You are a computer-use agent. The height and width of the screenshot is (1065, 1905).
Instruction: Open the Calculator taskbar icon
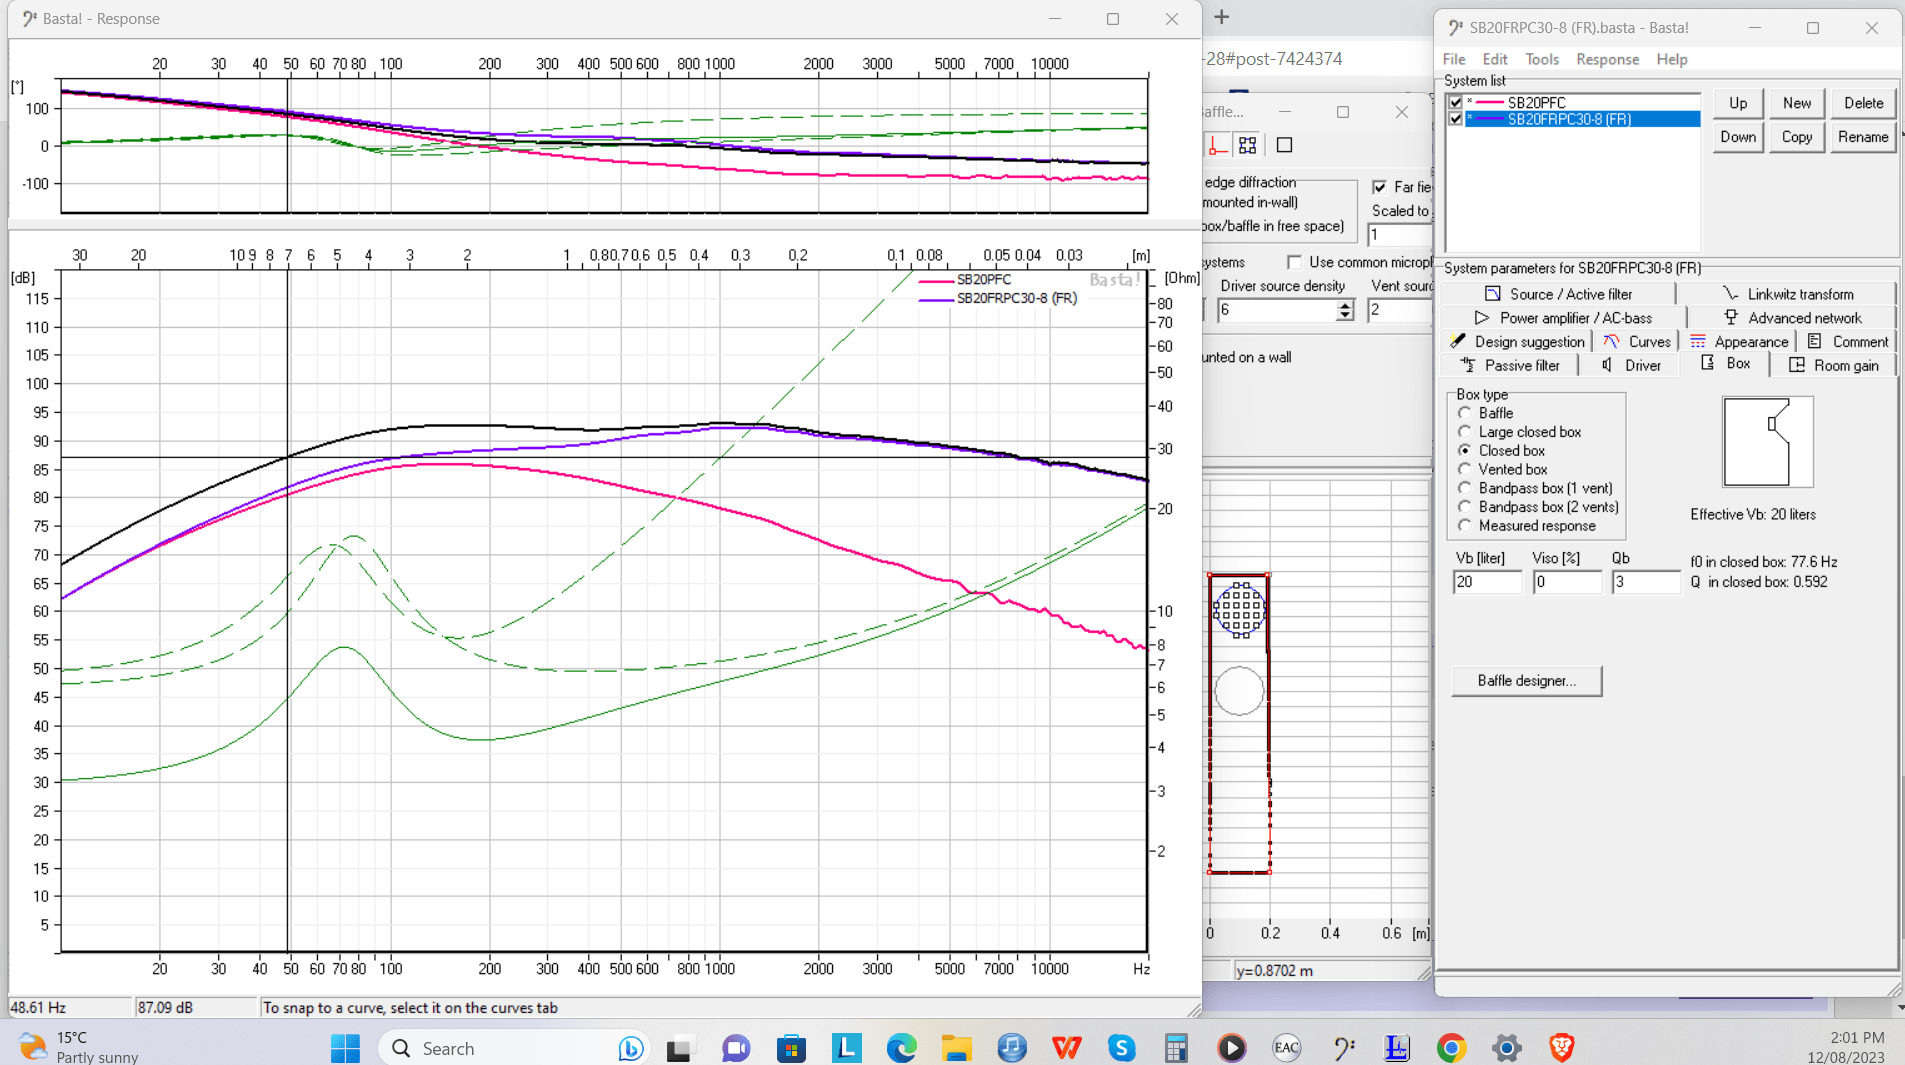pos(1176,1048)
